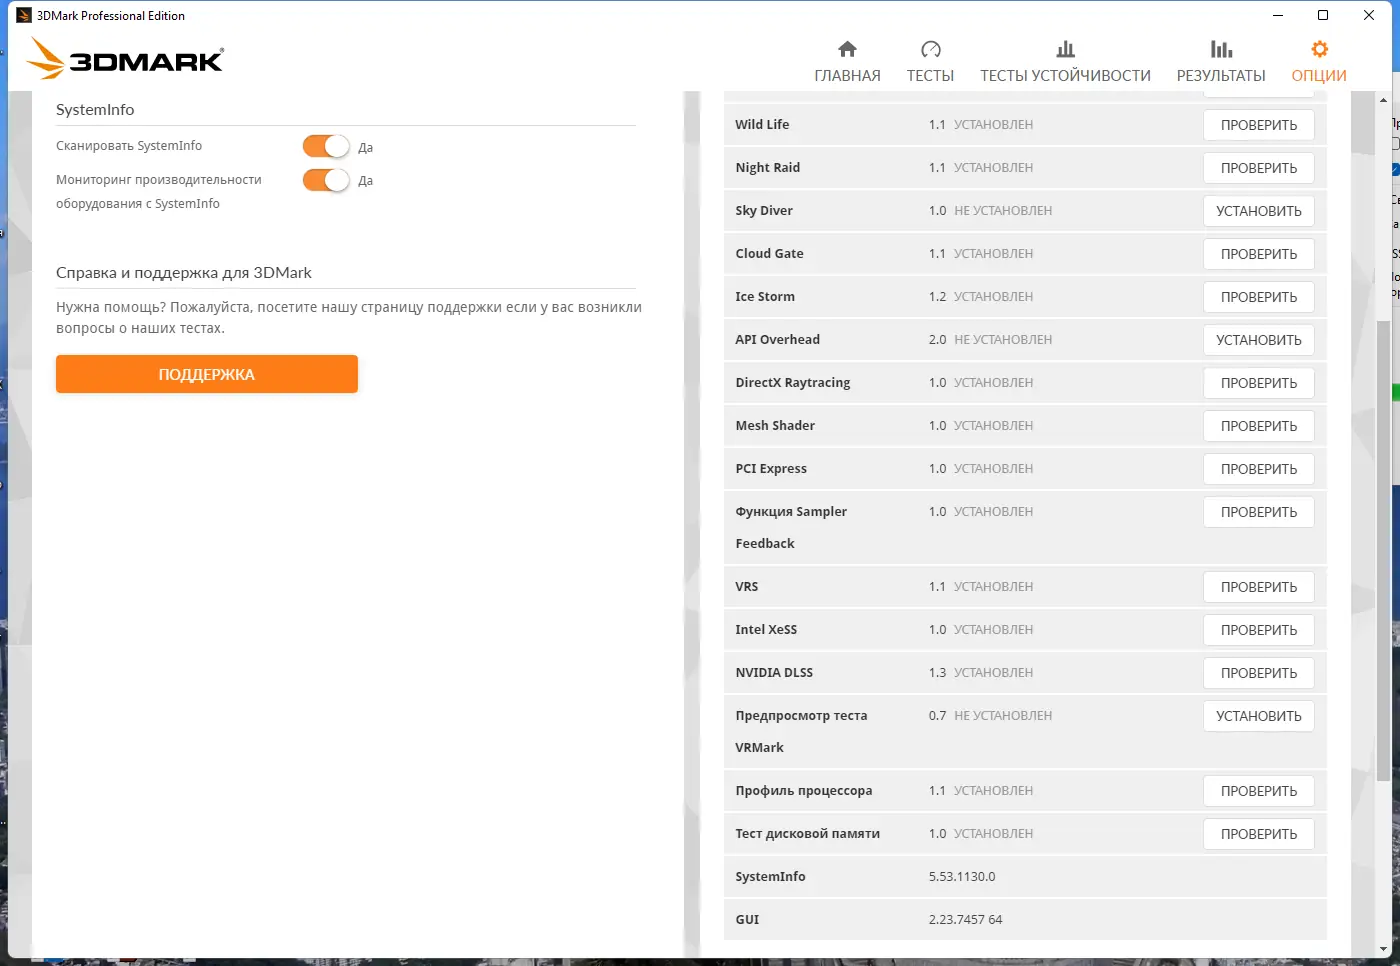Viewport: 1400px width, 966px height.
Task: Open support via the ПОДДЕРЖКА button
Action: [207, 374]
